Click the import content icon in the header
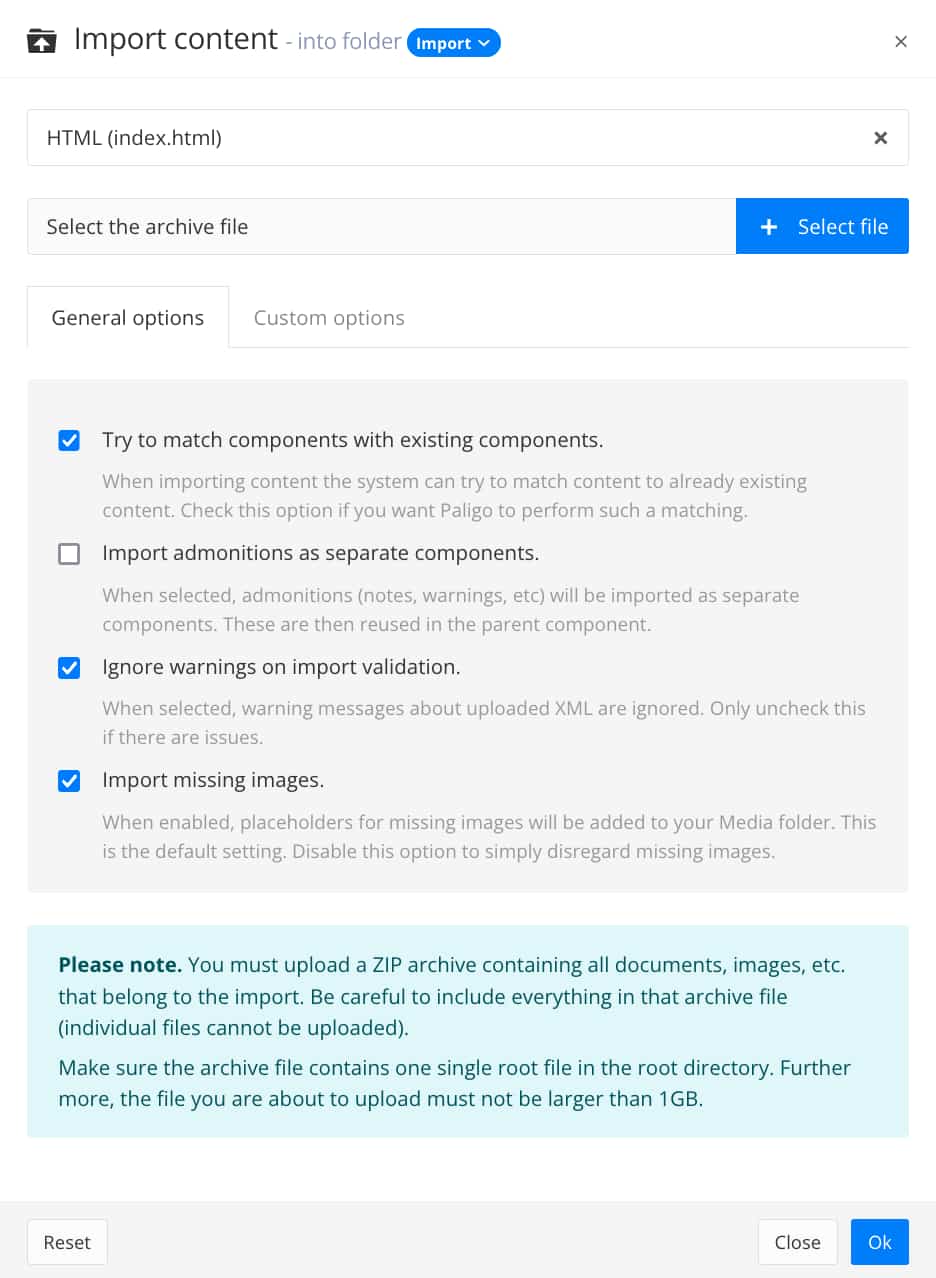936x1278 pixels. coord(41,39)
